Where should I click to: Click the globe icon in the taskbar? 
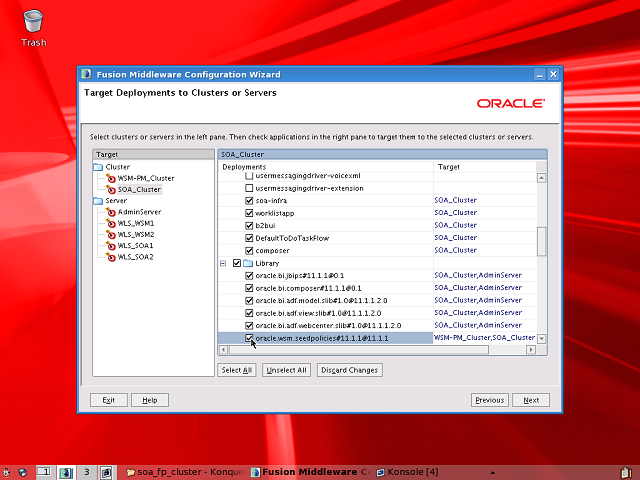(23, 472)
